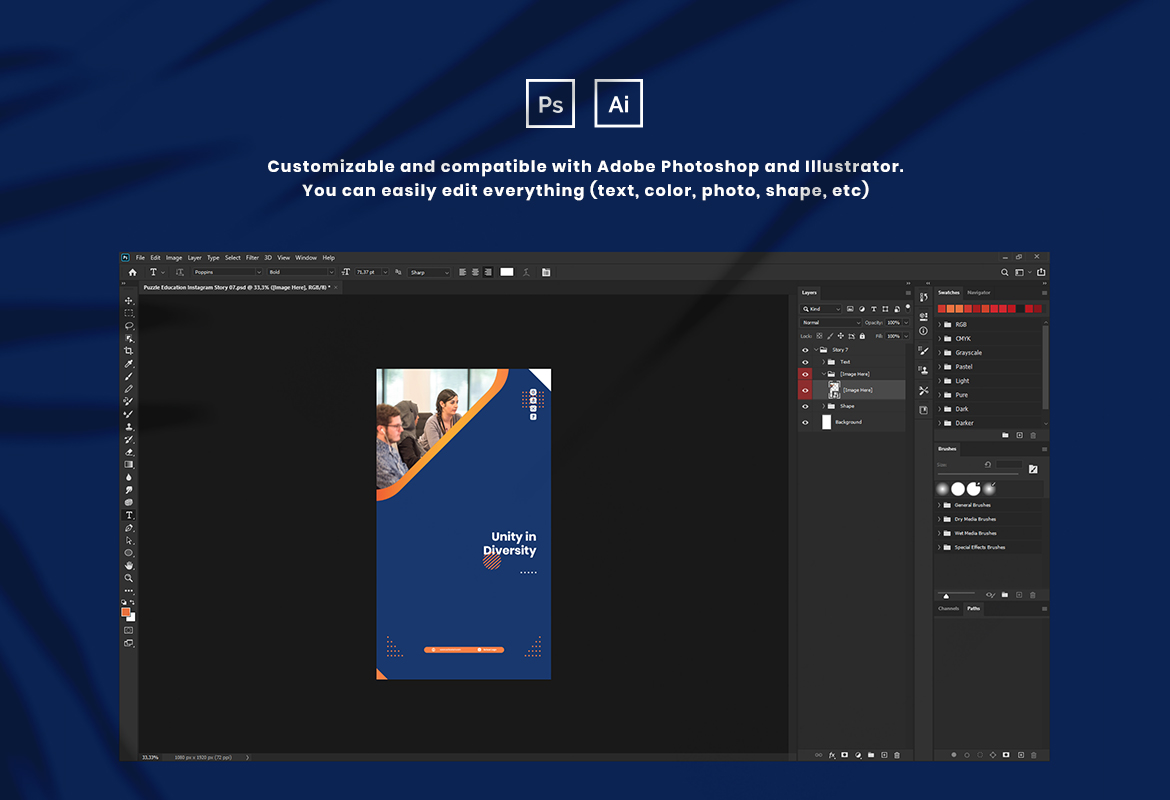Screen dimensions: 1170x800
Task: Open the Filter menu
Action: pyautogui.click(x=252, y=257)
